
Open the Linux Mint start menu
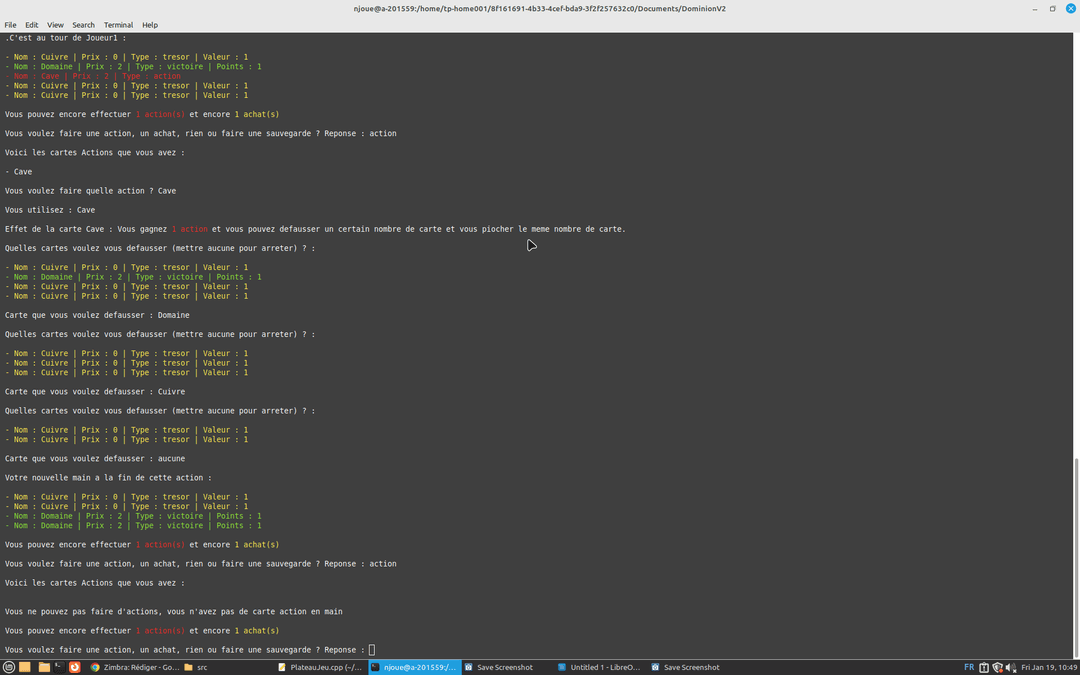[x=9, y=667]
